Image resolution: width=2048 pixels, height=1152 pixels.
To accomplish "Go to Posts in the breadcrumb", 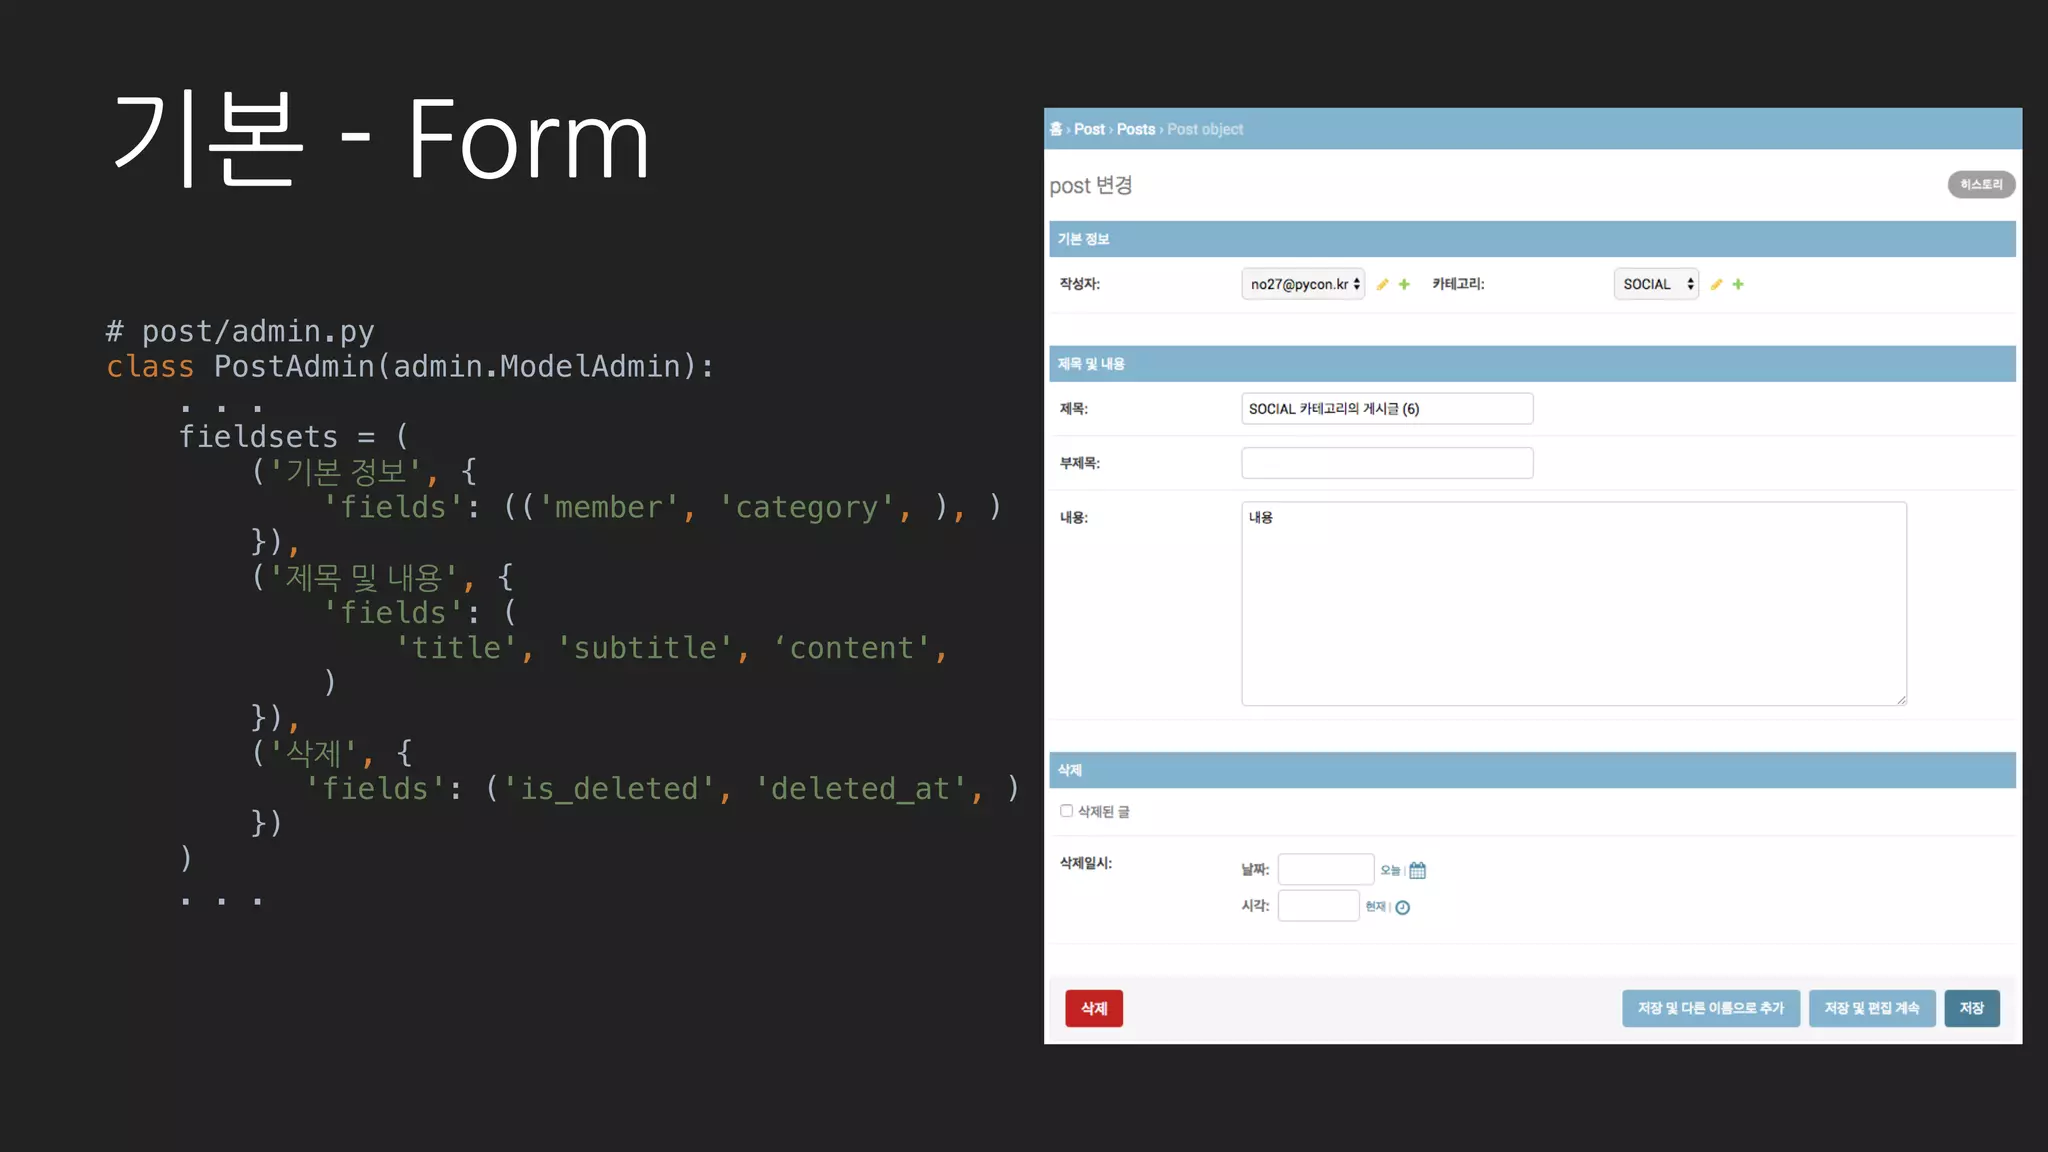I will click(x=1135, y=129).
